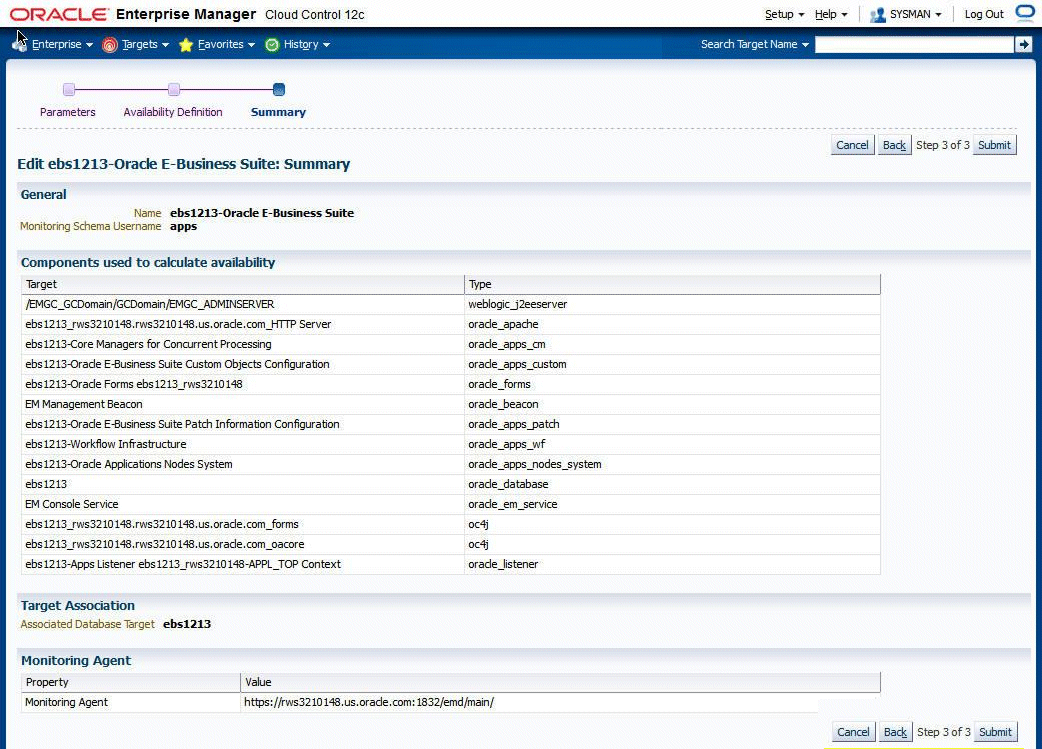Click the top Cancel button
The width and height of the screenshot is (1042, 749).
point(853,145)
